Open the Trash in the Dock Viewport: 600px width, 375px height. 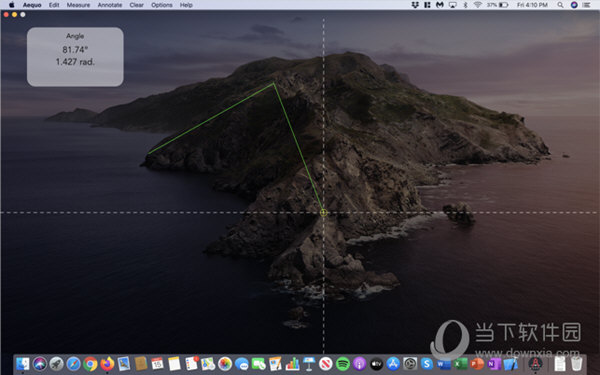pos(577,364)
